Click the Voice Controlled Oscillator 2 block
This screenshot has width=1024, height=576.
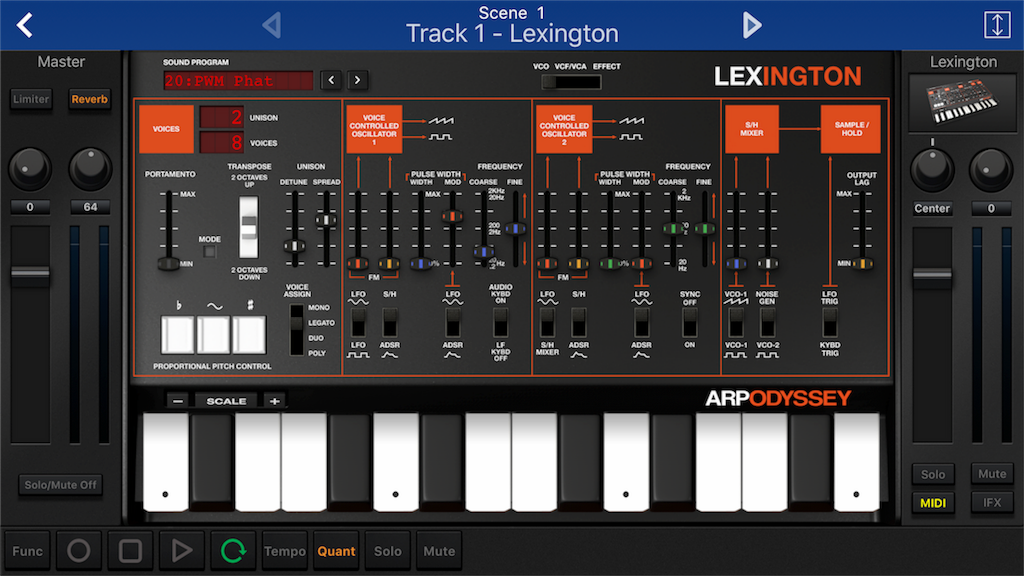[x=564, y=129]
